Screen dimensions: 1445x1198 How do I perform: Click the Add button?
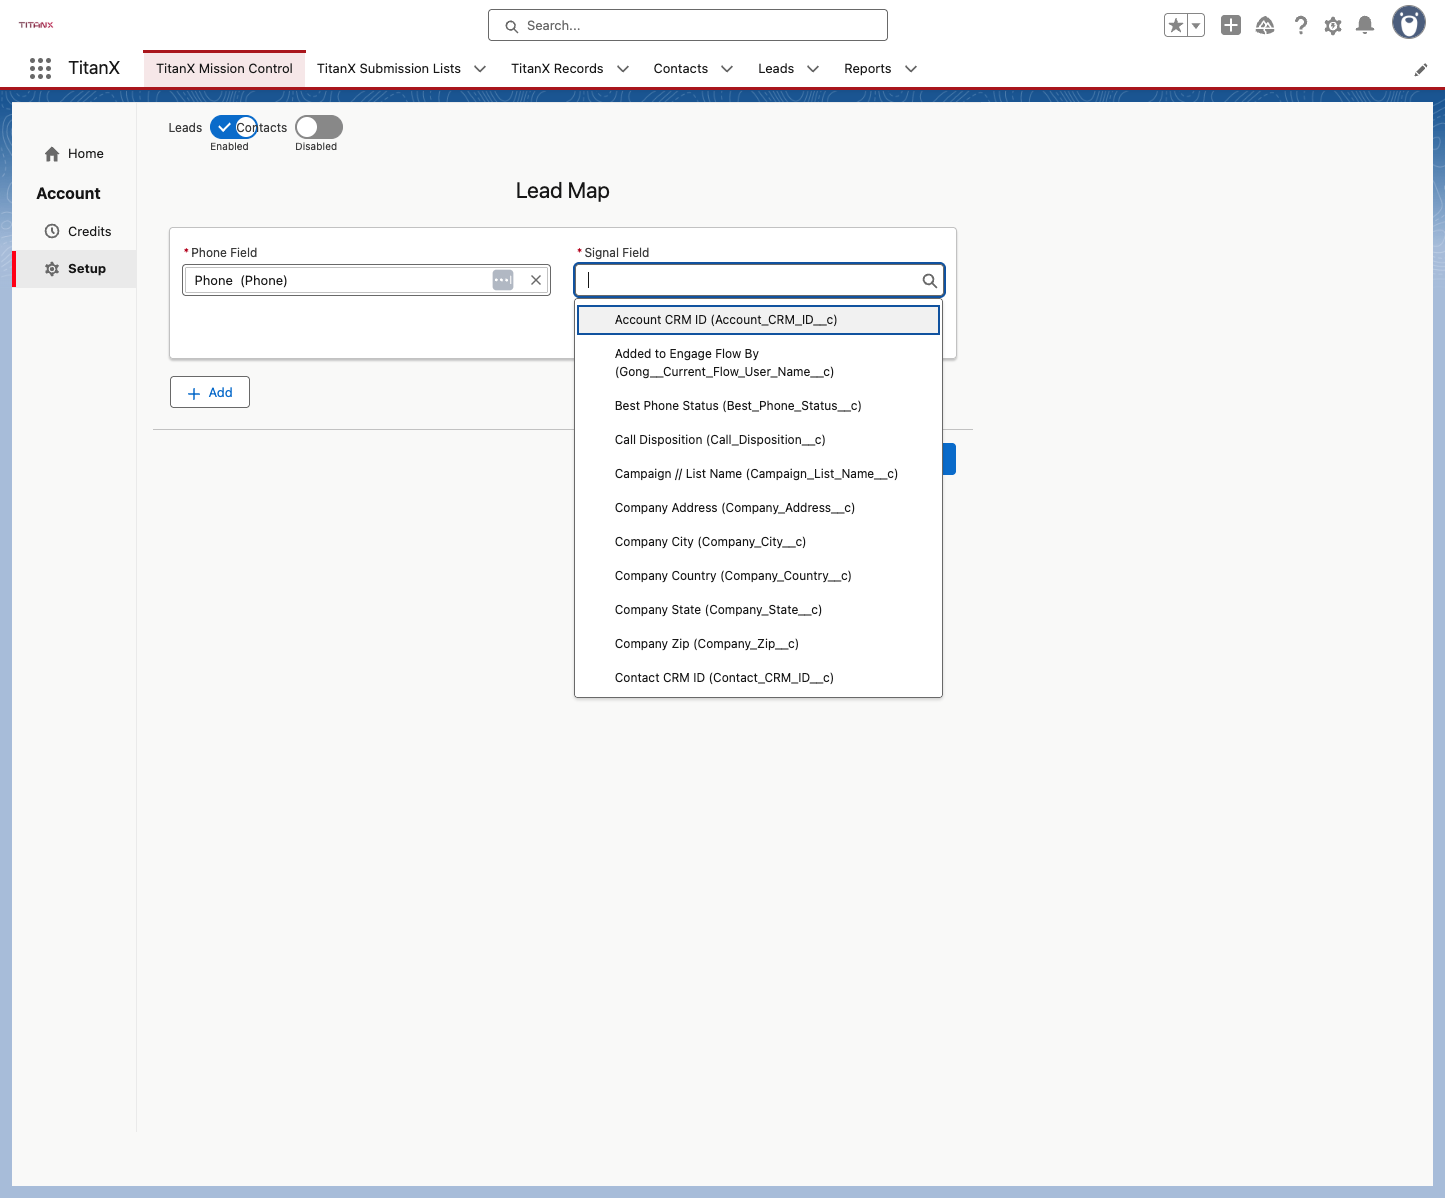tap(210, 392)
